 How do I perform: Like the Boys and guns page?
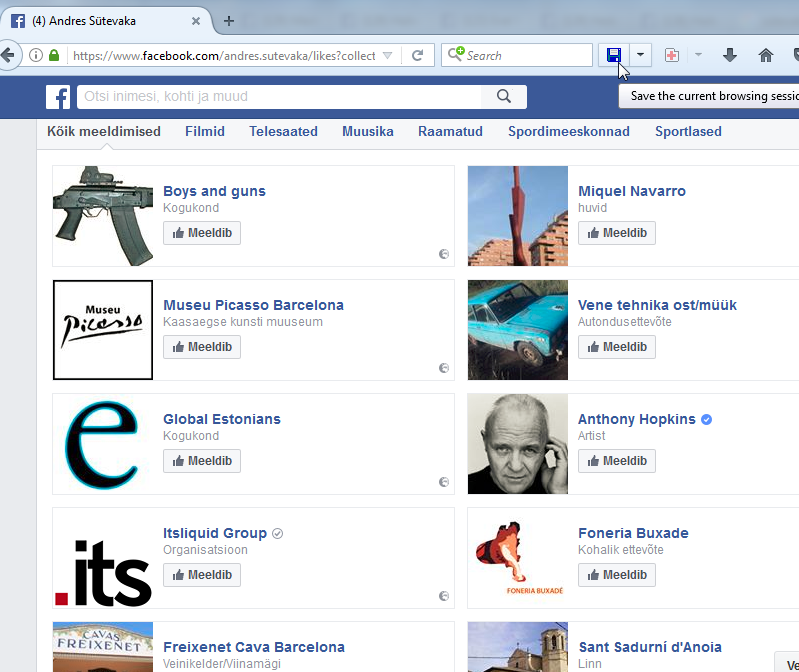click(x=202, y=233)
